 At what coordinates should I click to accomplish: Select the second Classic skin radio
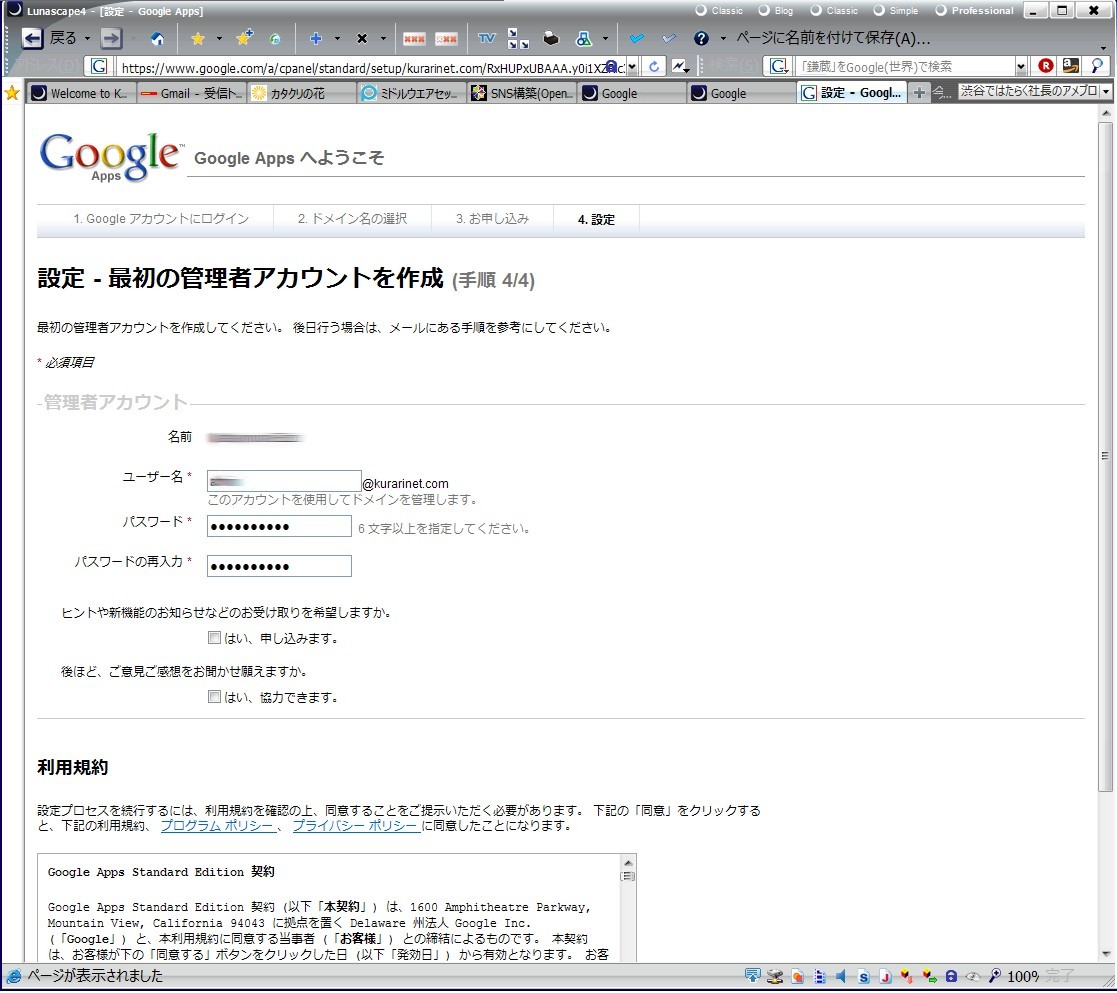pyautogui.click(x=816, y=11)
